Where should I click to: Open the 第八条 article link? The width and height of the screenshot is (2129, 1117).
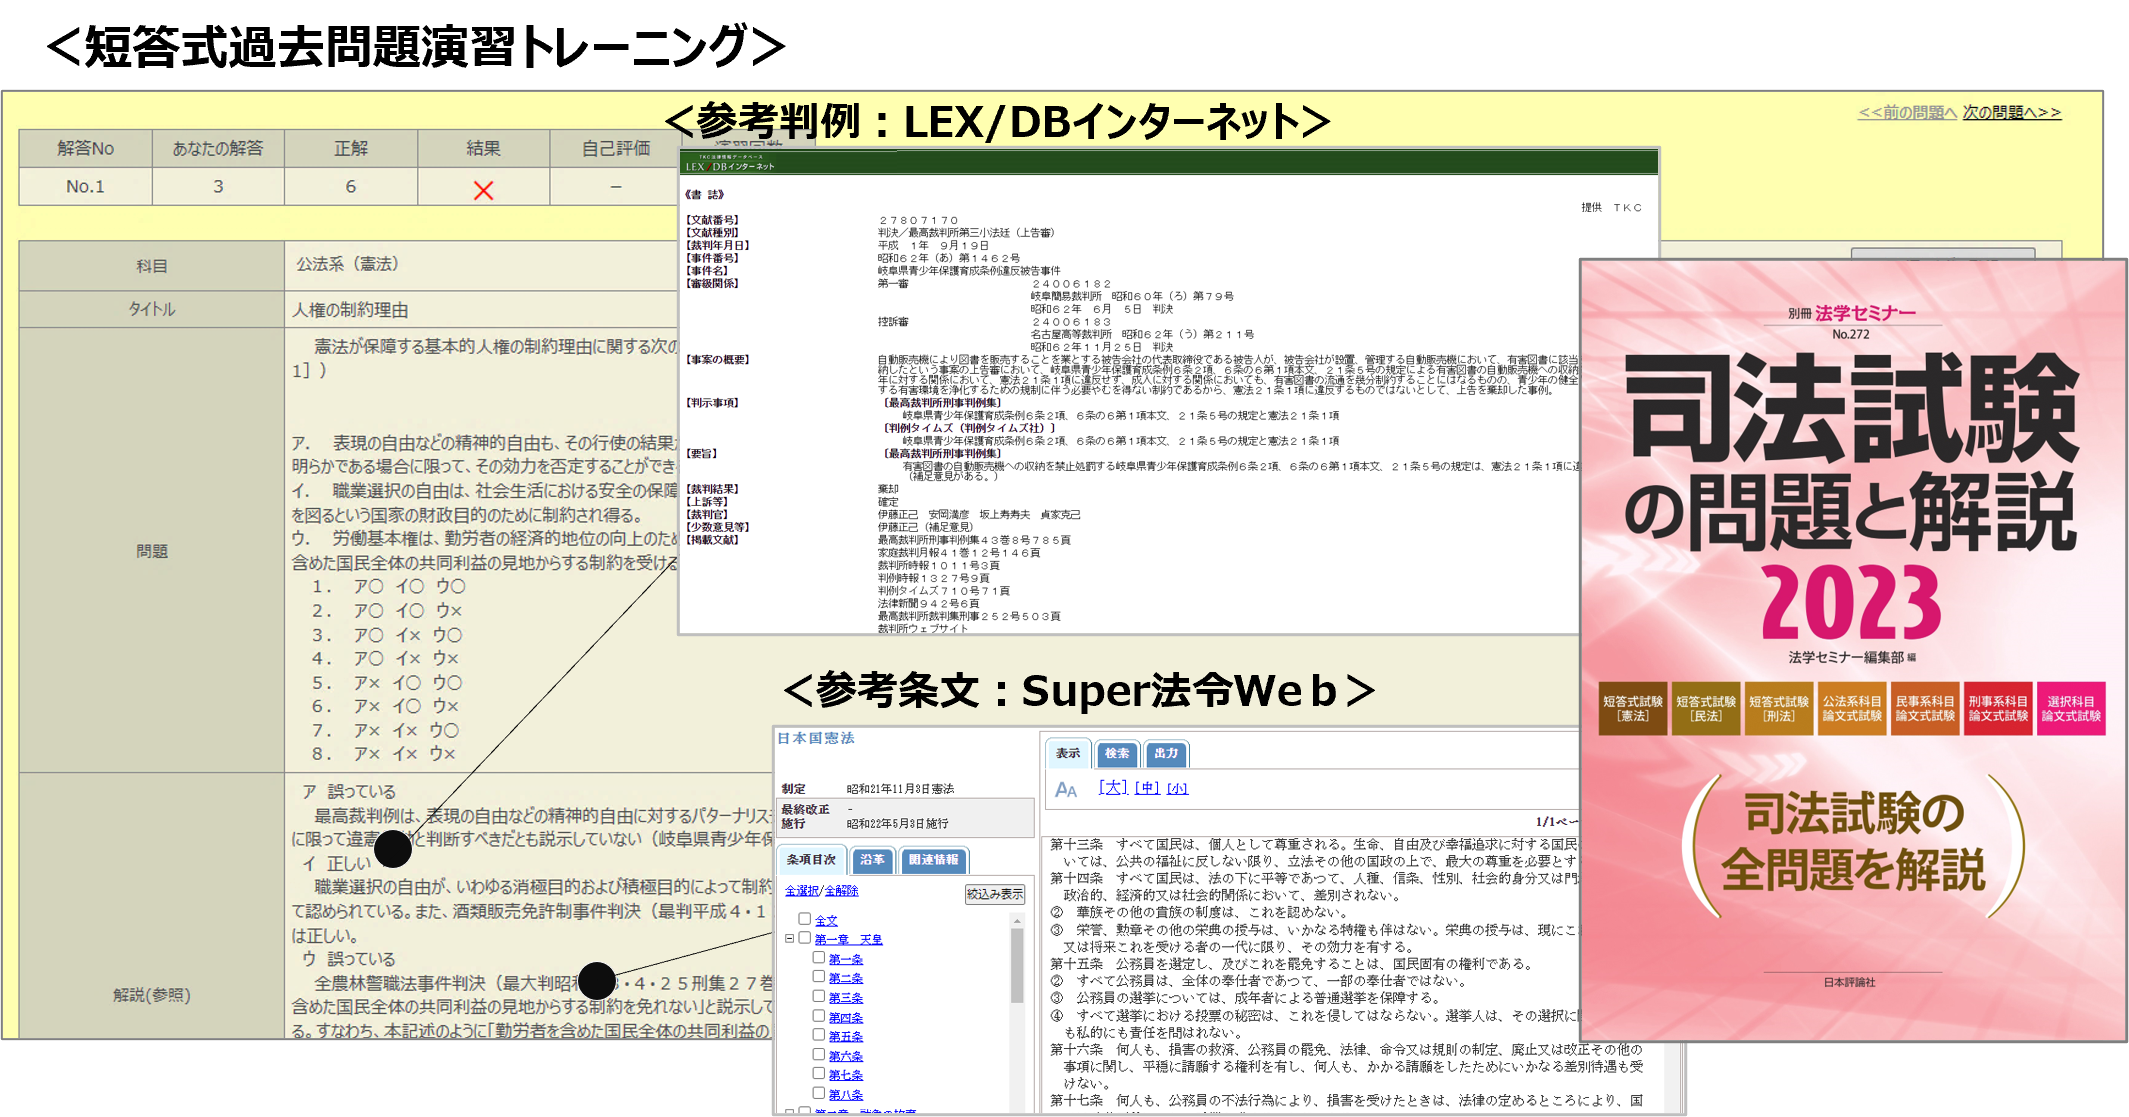[x=845, y=1095]
